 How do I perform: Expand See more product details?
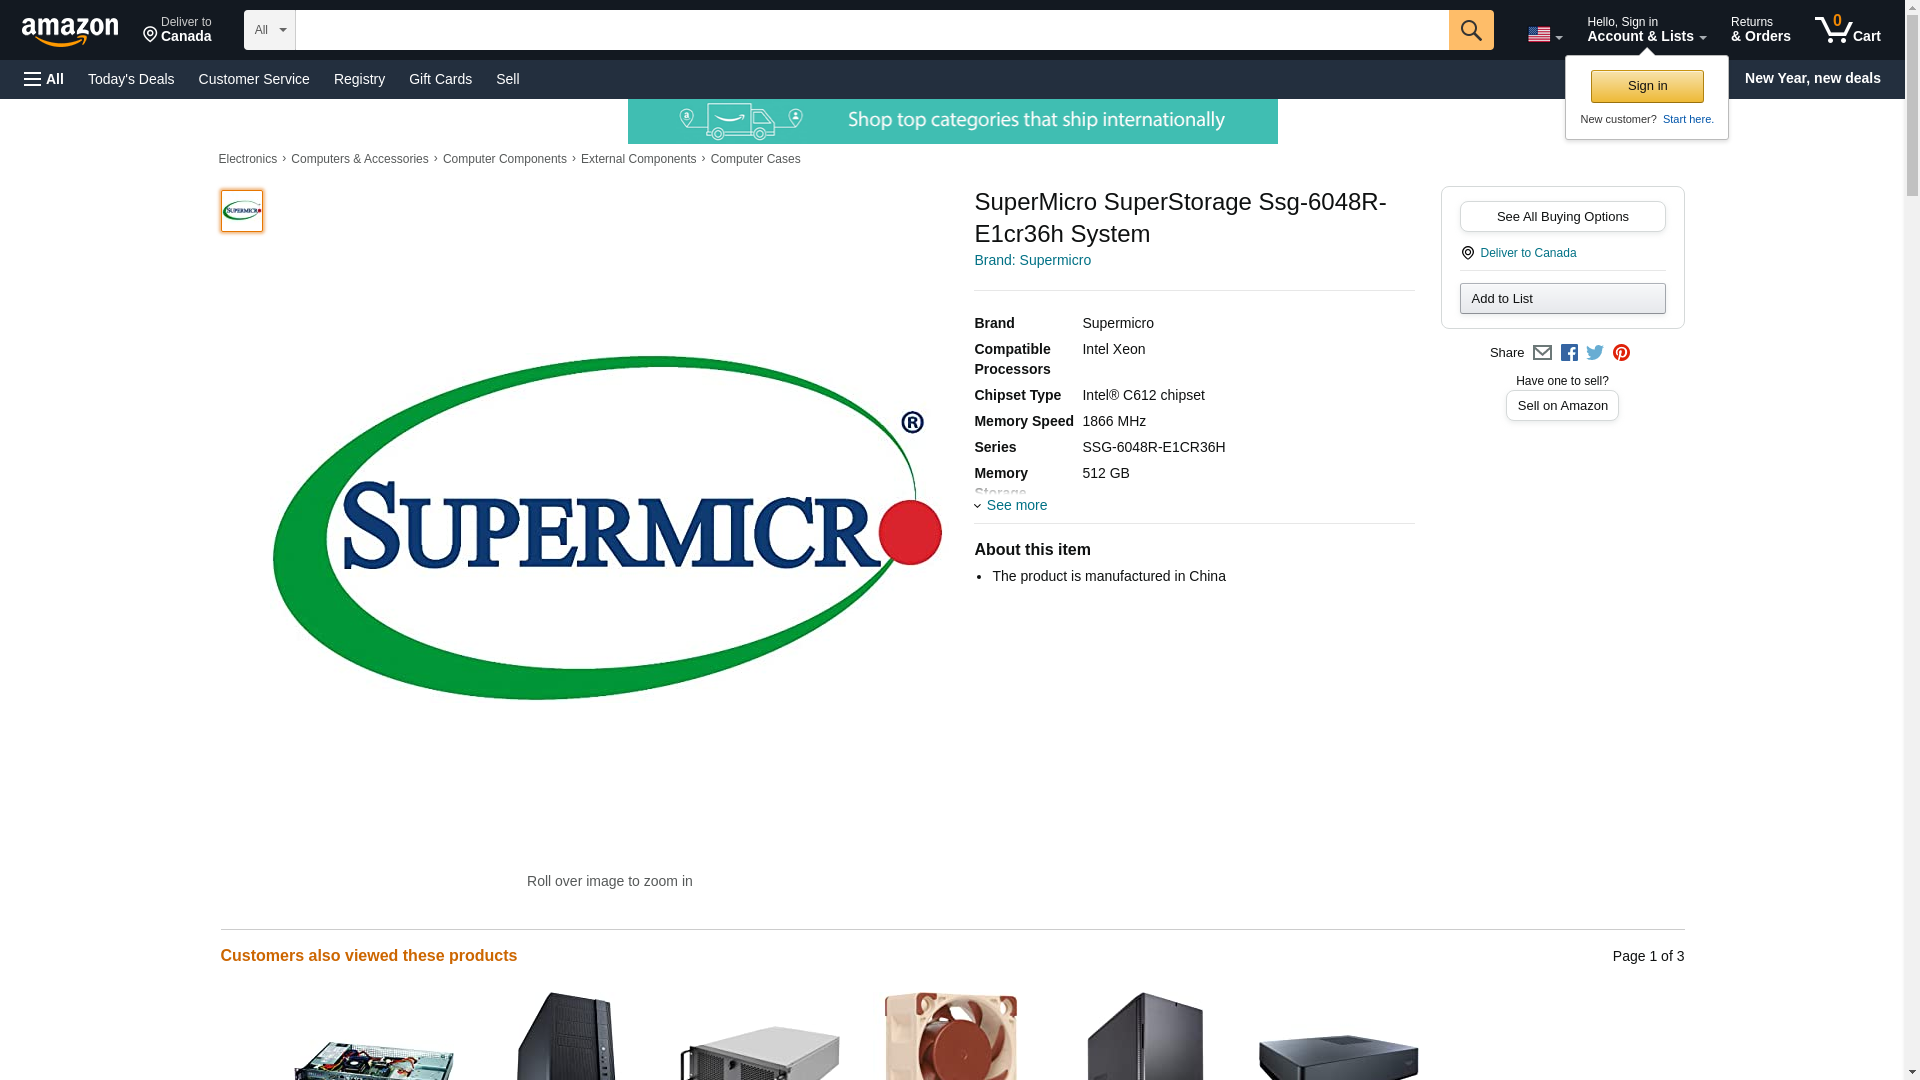point(1011,505)
